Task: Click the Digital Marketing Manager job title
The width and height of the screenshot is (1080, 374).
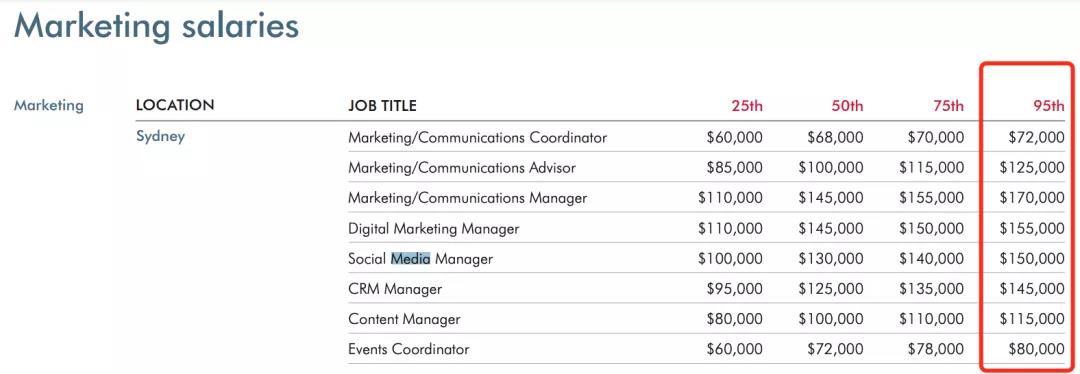Action: tap(433, 228)
